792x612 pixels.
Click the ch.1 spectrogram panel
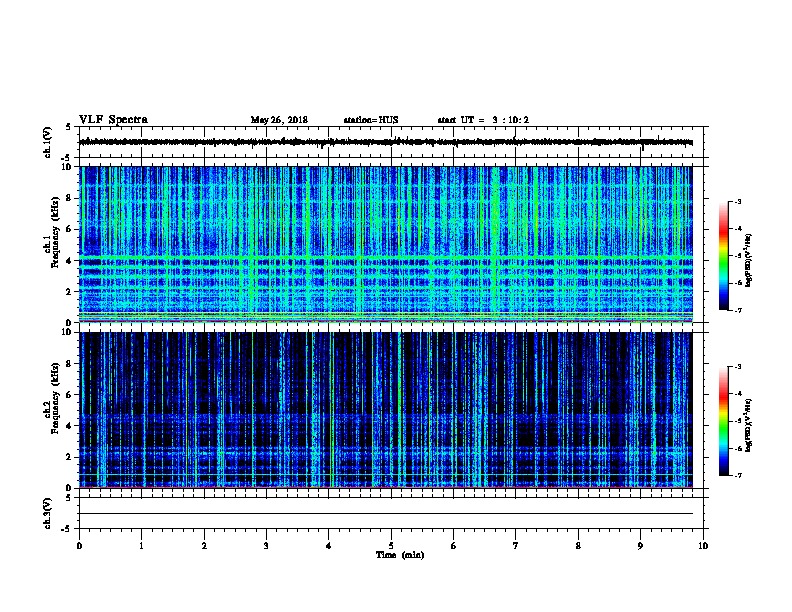click(x=386, y=244)
